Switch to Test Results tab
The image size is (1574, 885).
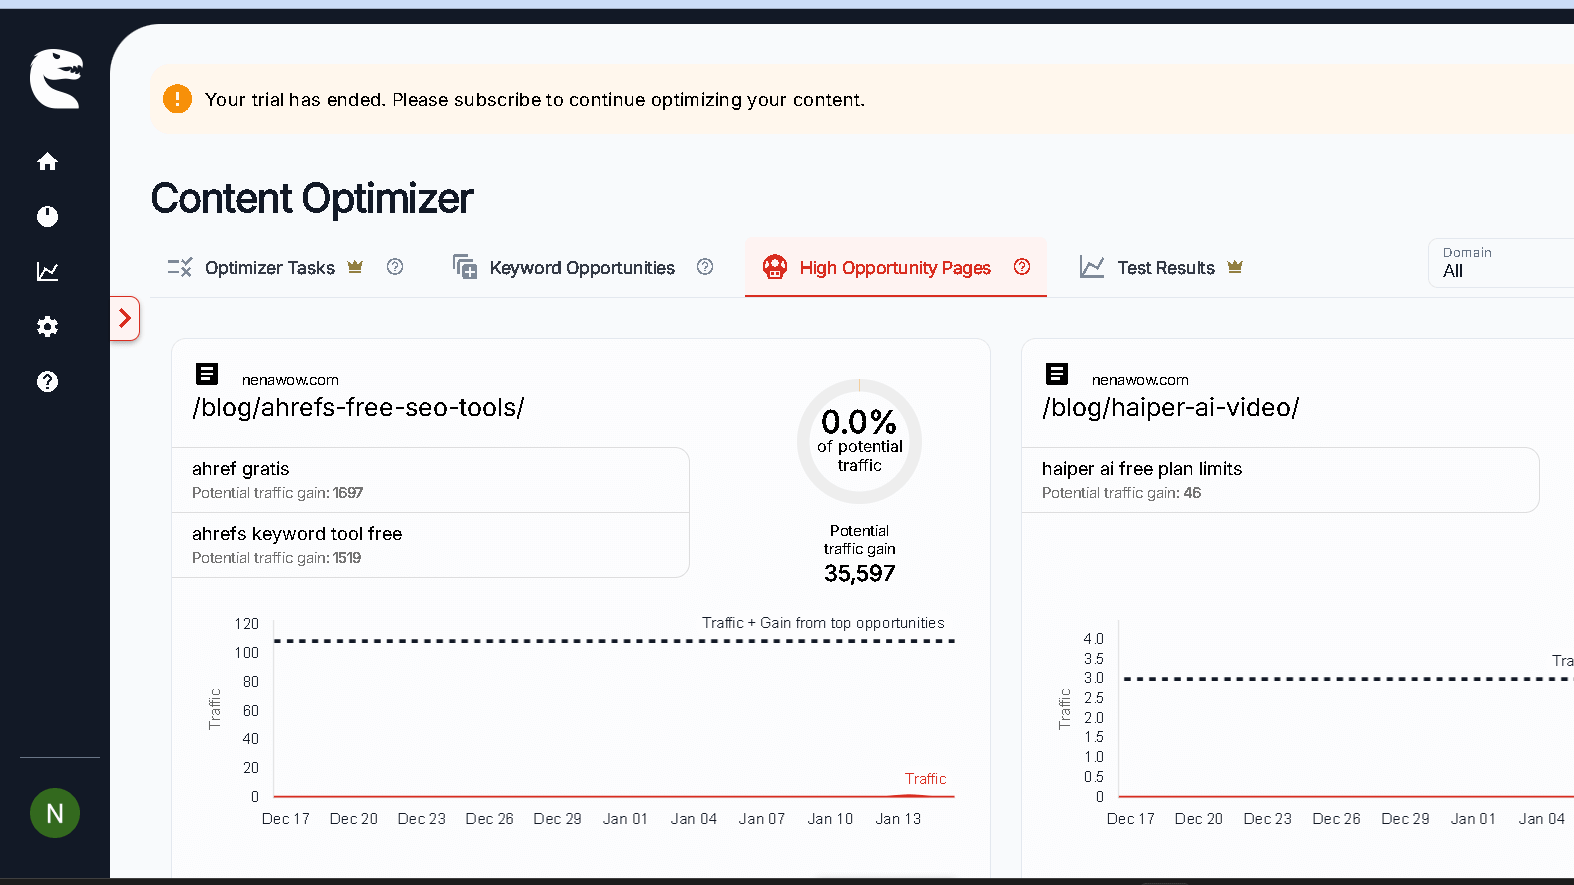click(x=1166, y=268)
